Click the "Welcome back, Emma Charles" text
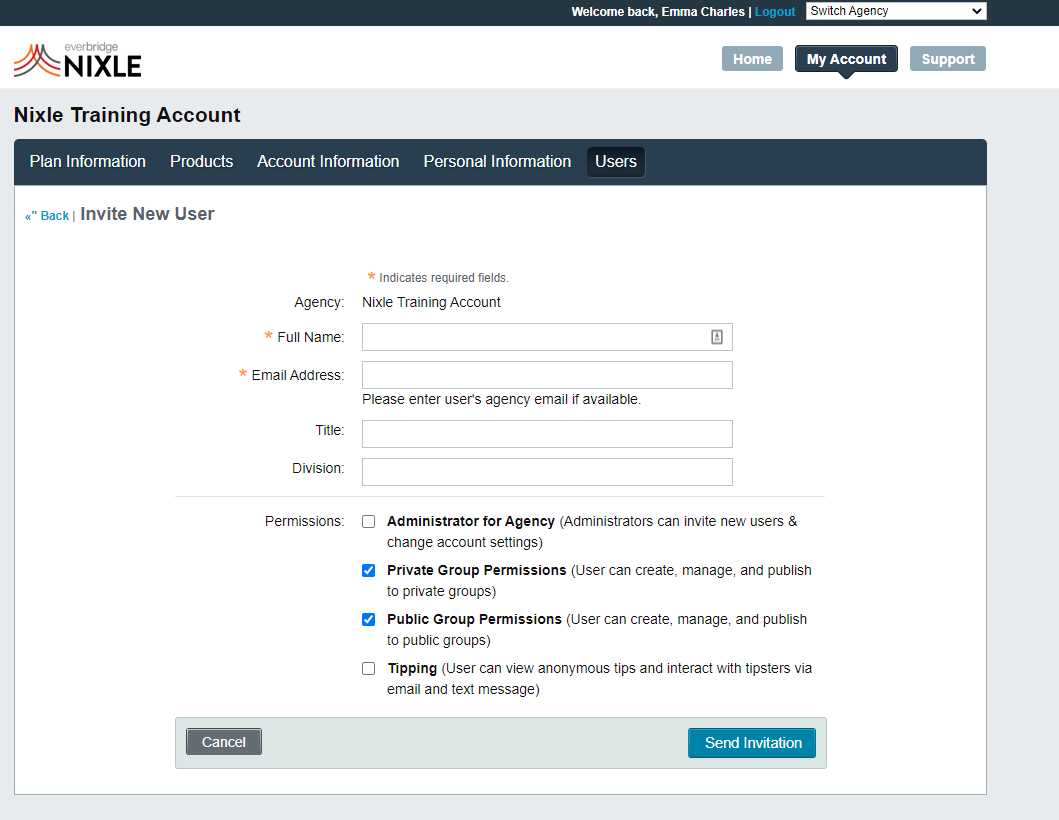1059x820 pixels. click(x=658, y=11)
